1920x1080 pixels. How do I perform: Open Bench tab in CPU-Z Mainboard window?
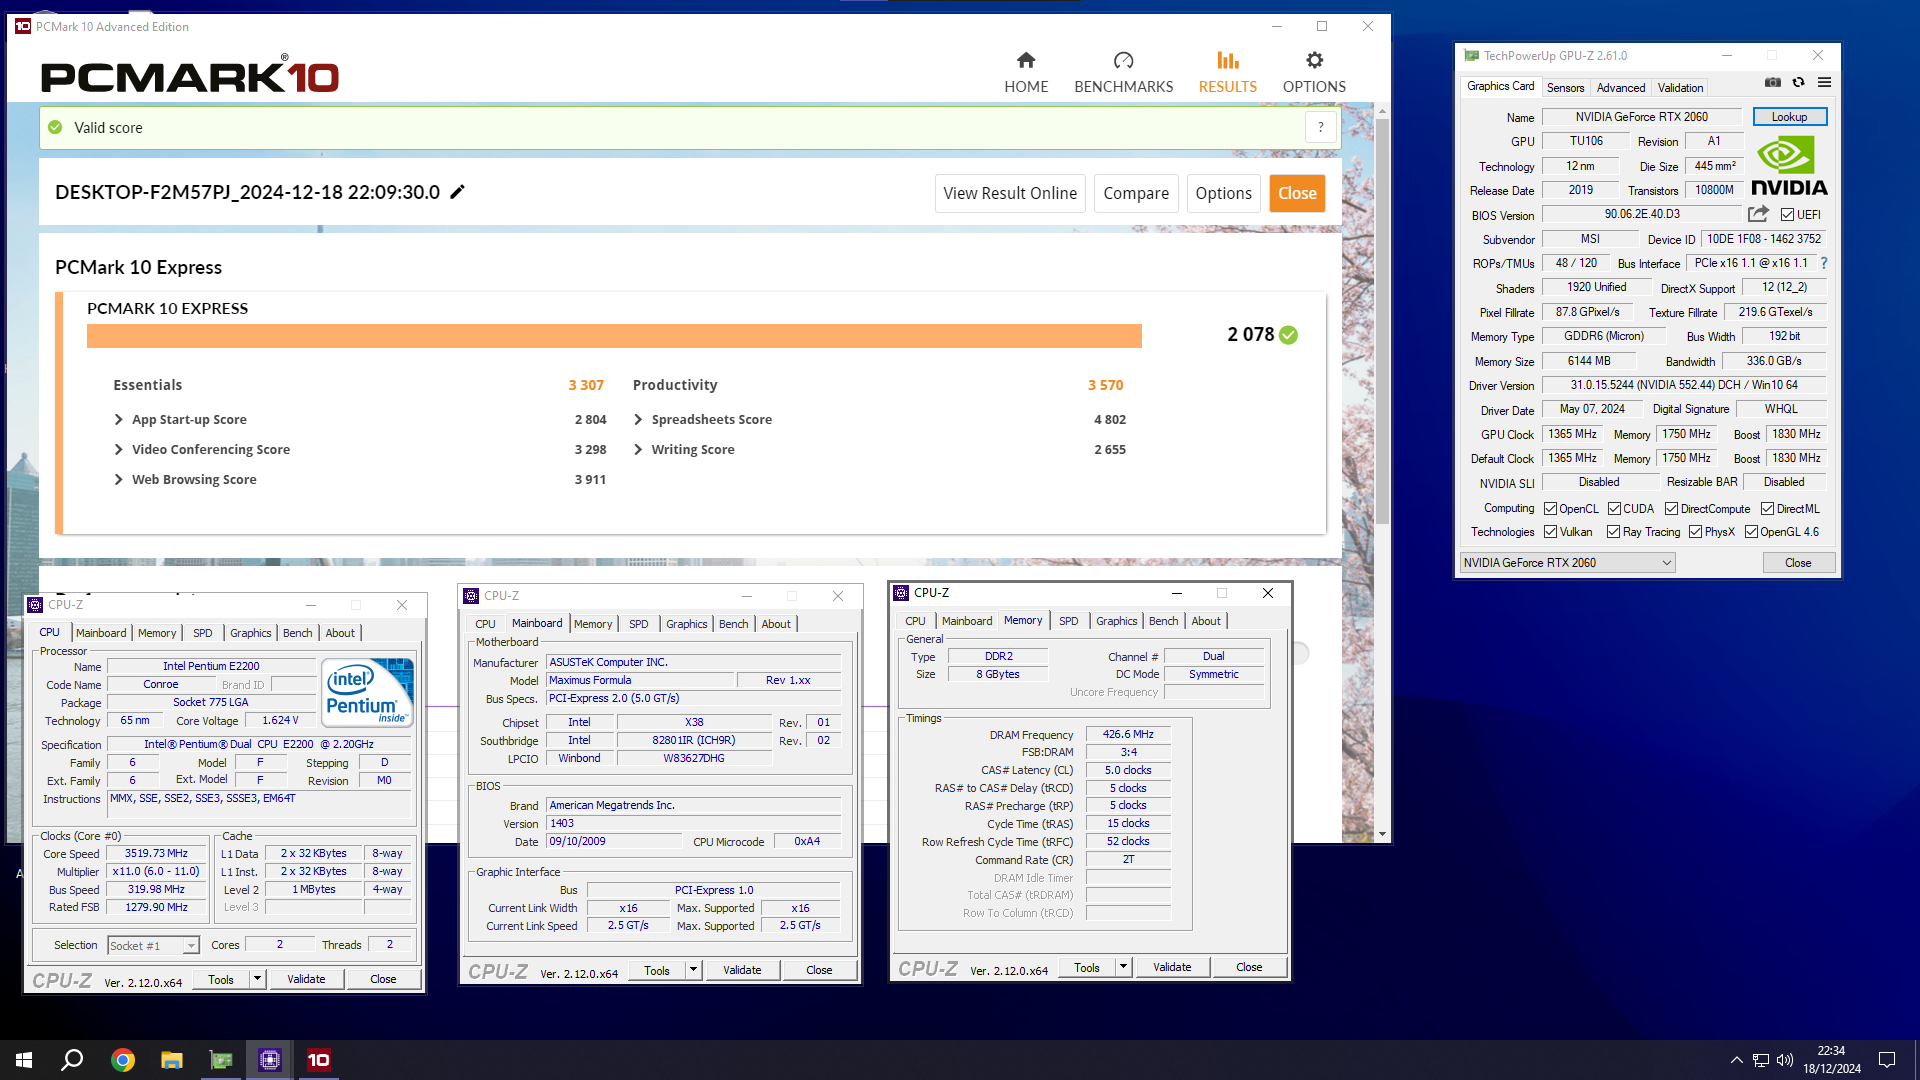tap(733, 624)
